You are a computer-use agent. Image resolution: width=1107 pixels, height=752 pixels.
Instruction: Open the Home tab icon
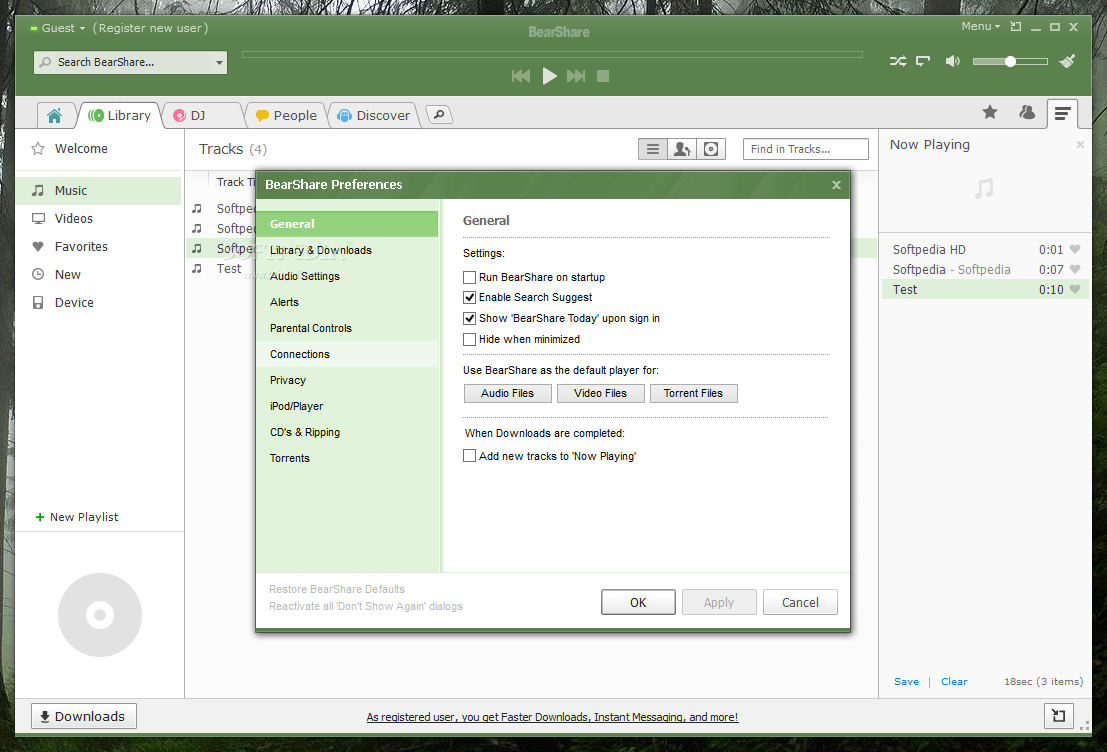(54, 115)
